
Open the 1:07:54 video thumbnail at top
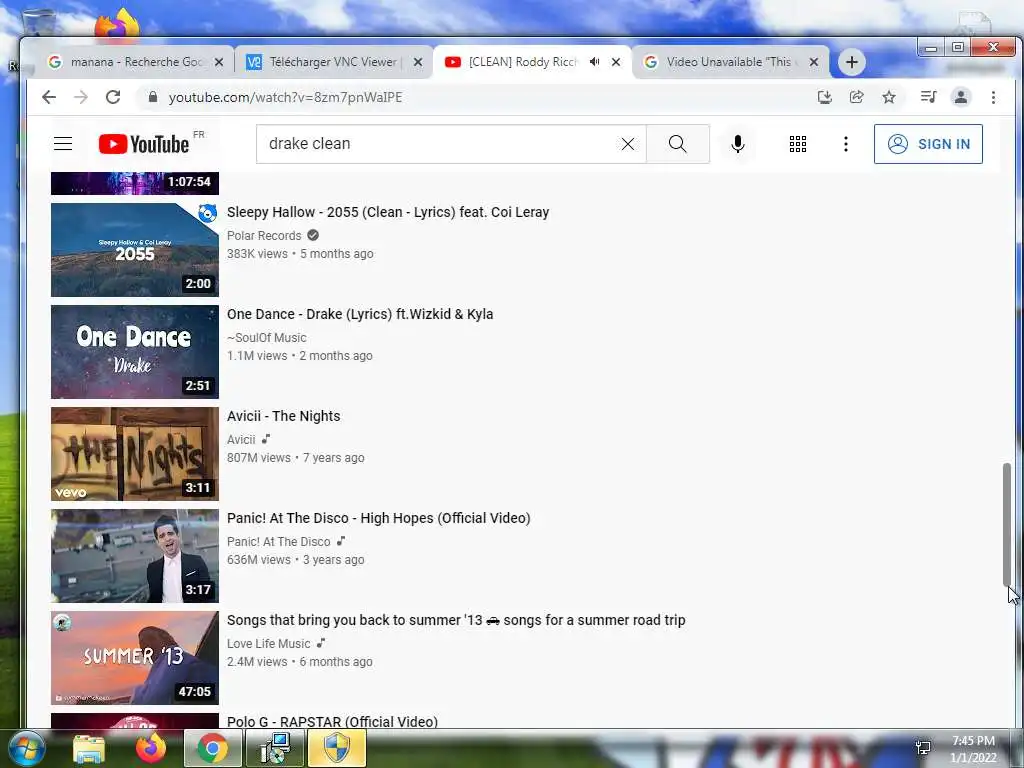point(135,184)
